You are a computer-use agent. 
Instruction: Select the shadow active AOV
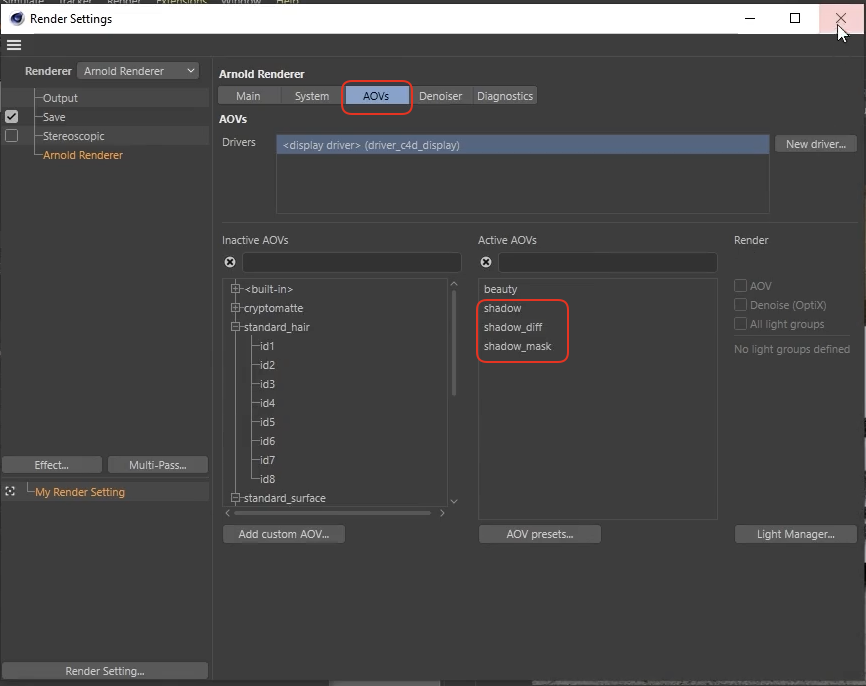[x=503, y=308]
